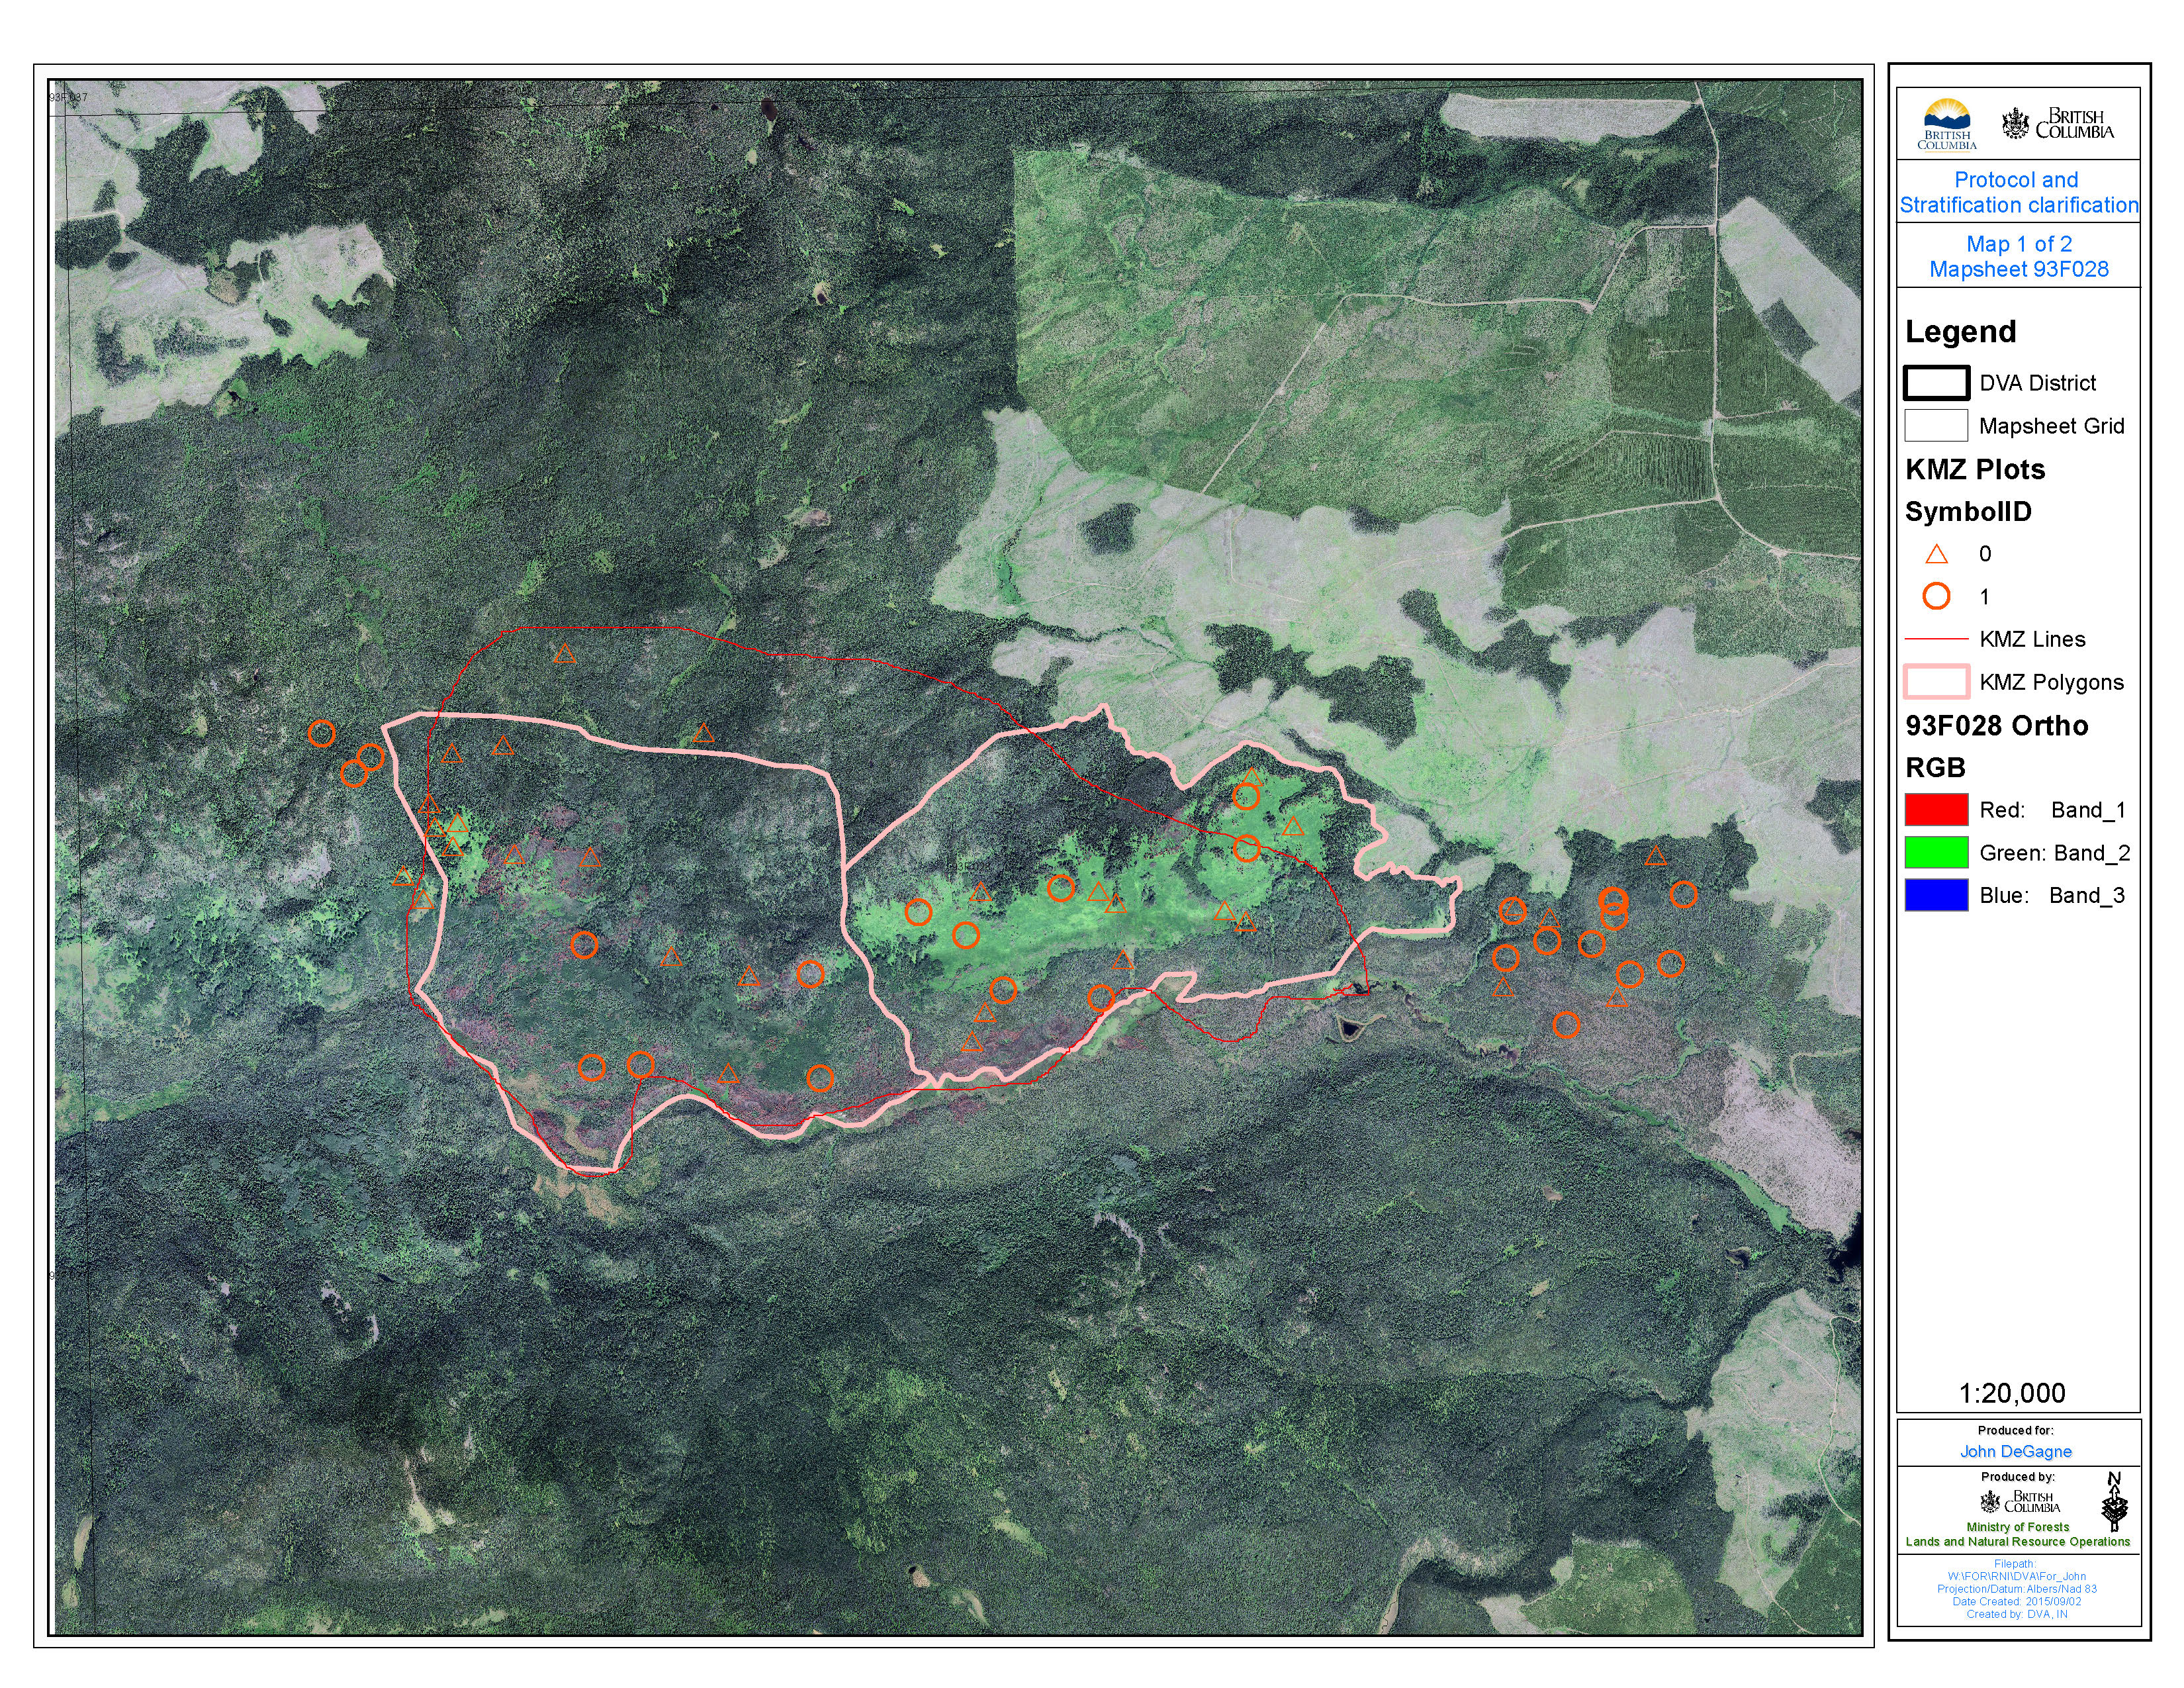
Task: Select the Green Band_2 color swatch
Action: (x=1936, y=853)
